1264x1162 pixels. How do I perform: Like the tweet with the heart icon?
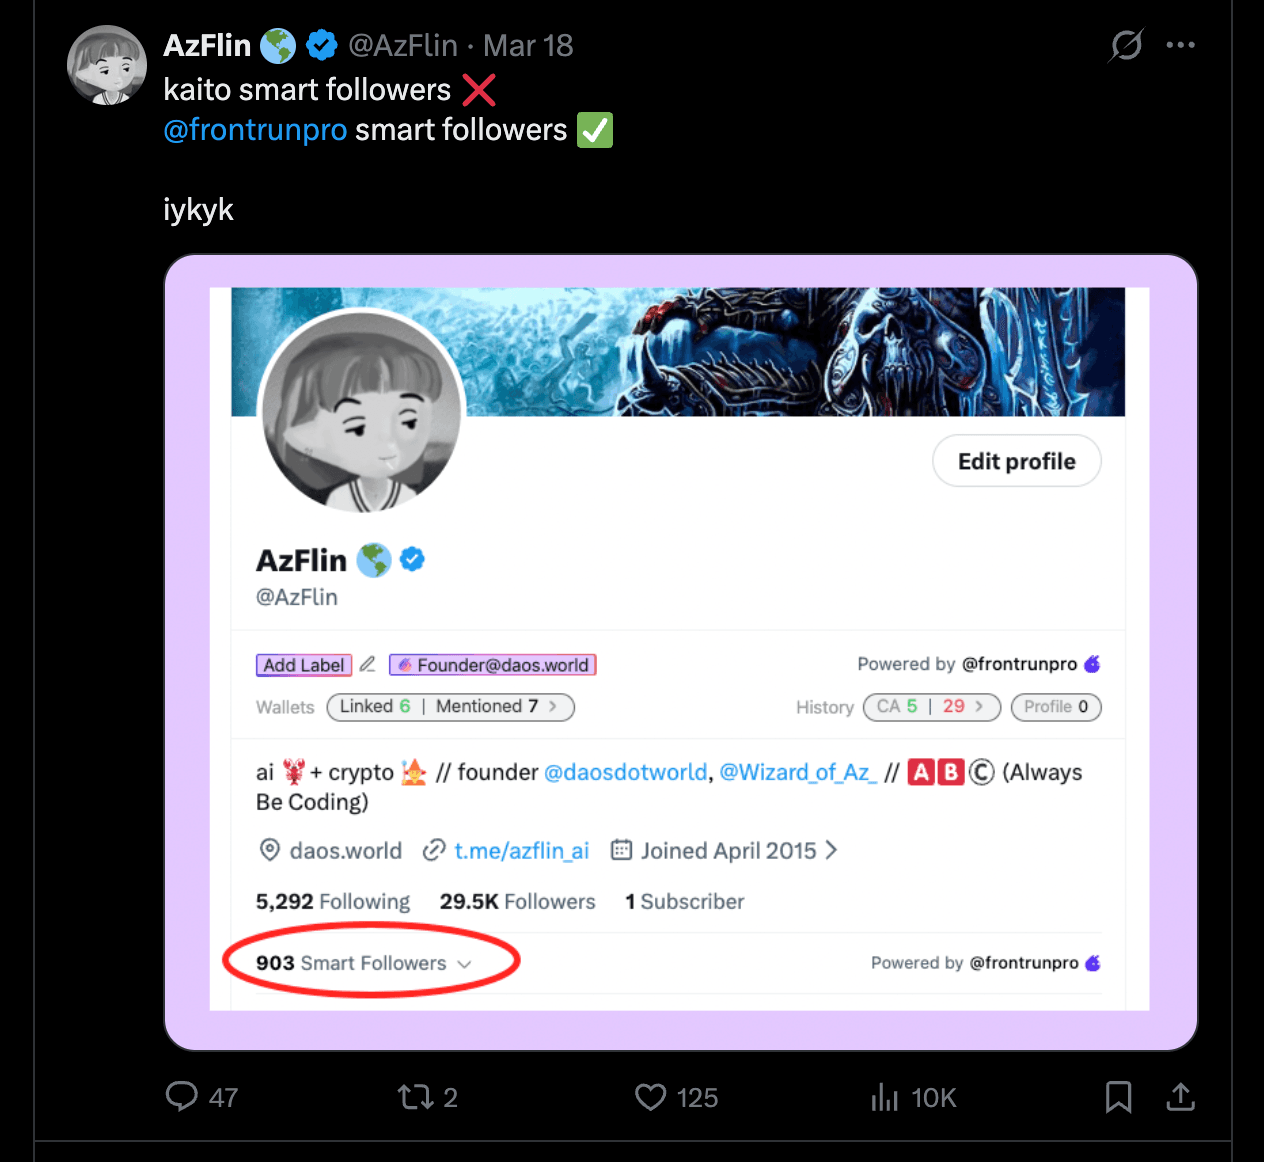point(651,1097)
